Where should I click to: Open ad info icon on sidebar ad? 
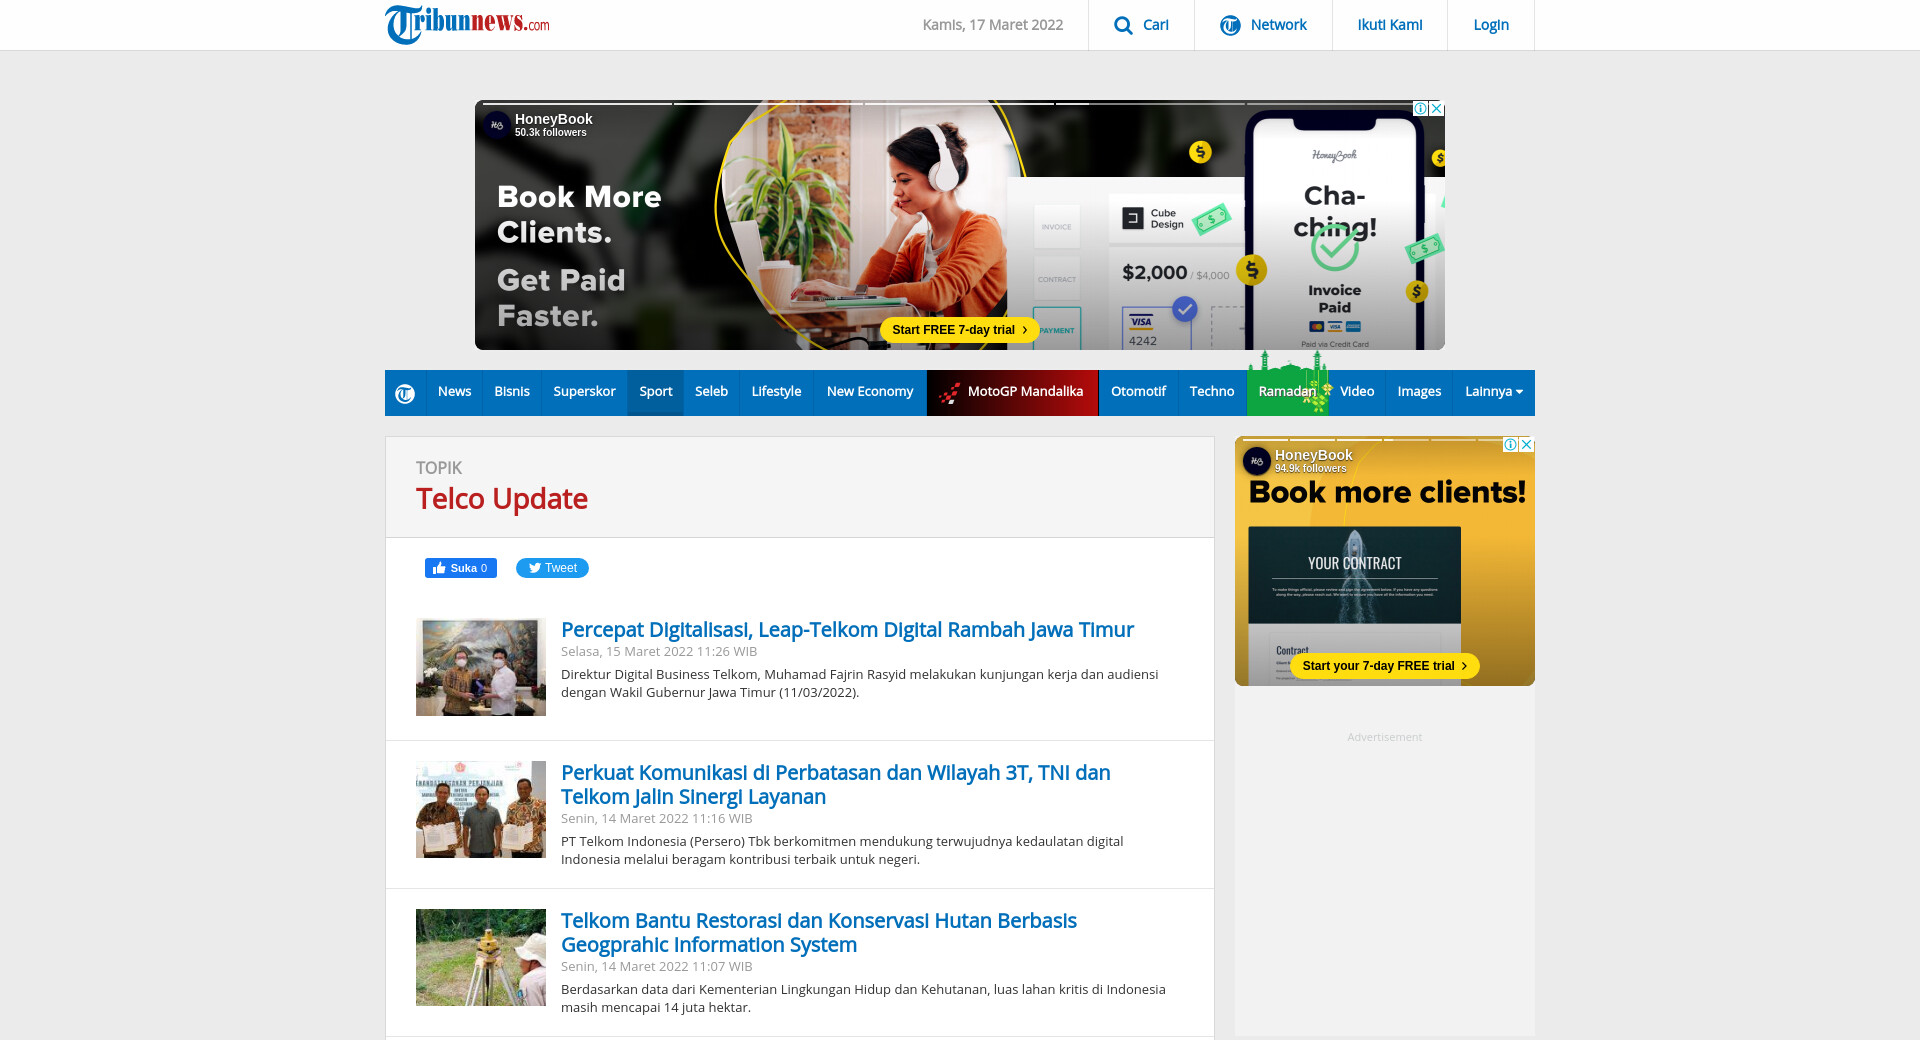[1511, 444]
